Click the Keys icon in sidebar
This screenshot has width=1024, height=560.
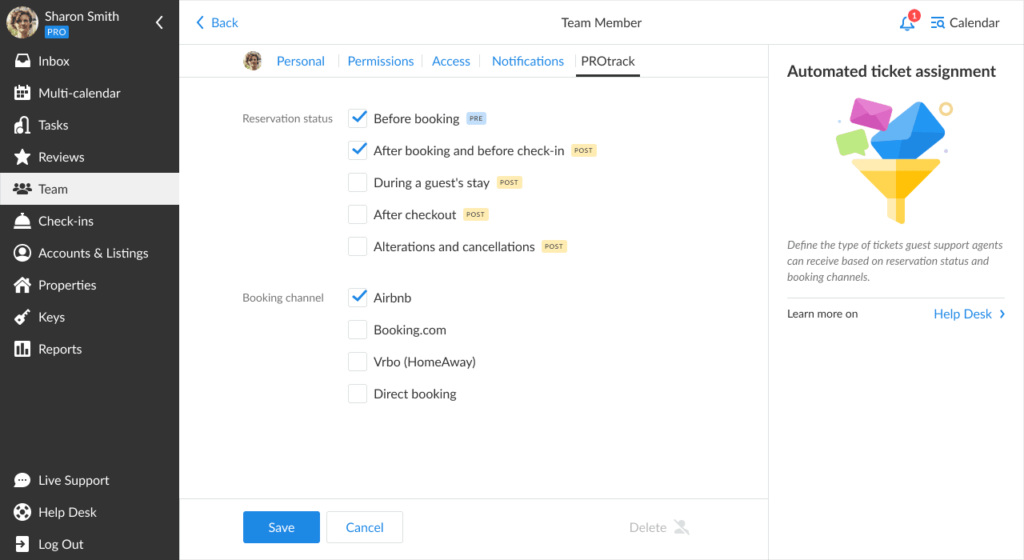coord(22,317)
